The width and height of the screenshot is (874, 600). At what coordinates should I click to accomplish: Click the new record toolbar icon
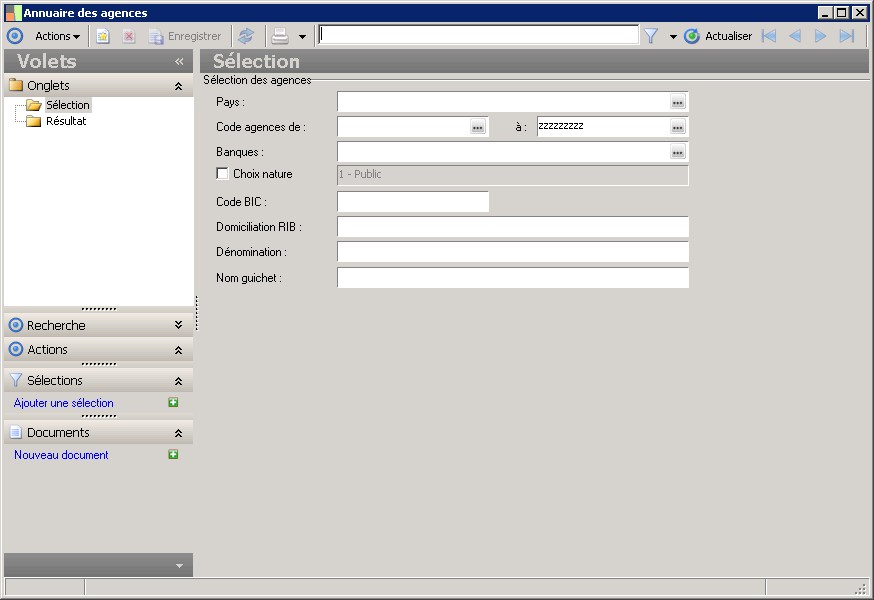click(x=103, y=36)
